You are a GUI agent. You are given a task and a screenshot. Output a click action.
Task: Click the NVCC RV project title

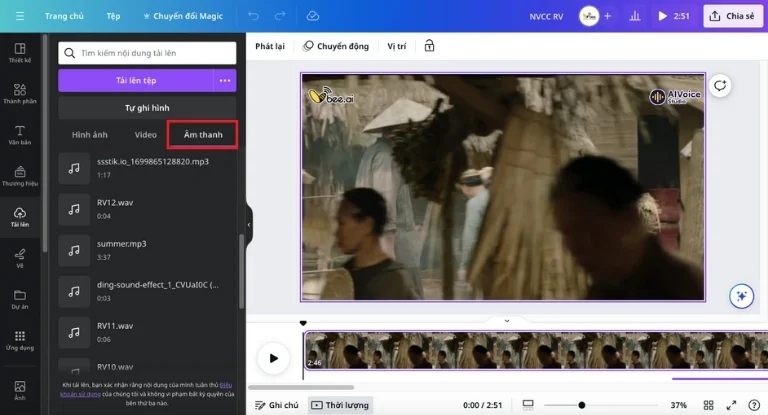(546, 16)
